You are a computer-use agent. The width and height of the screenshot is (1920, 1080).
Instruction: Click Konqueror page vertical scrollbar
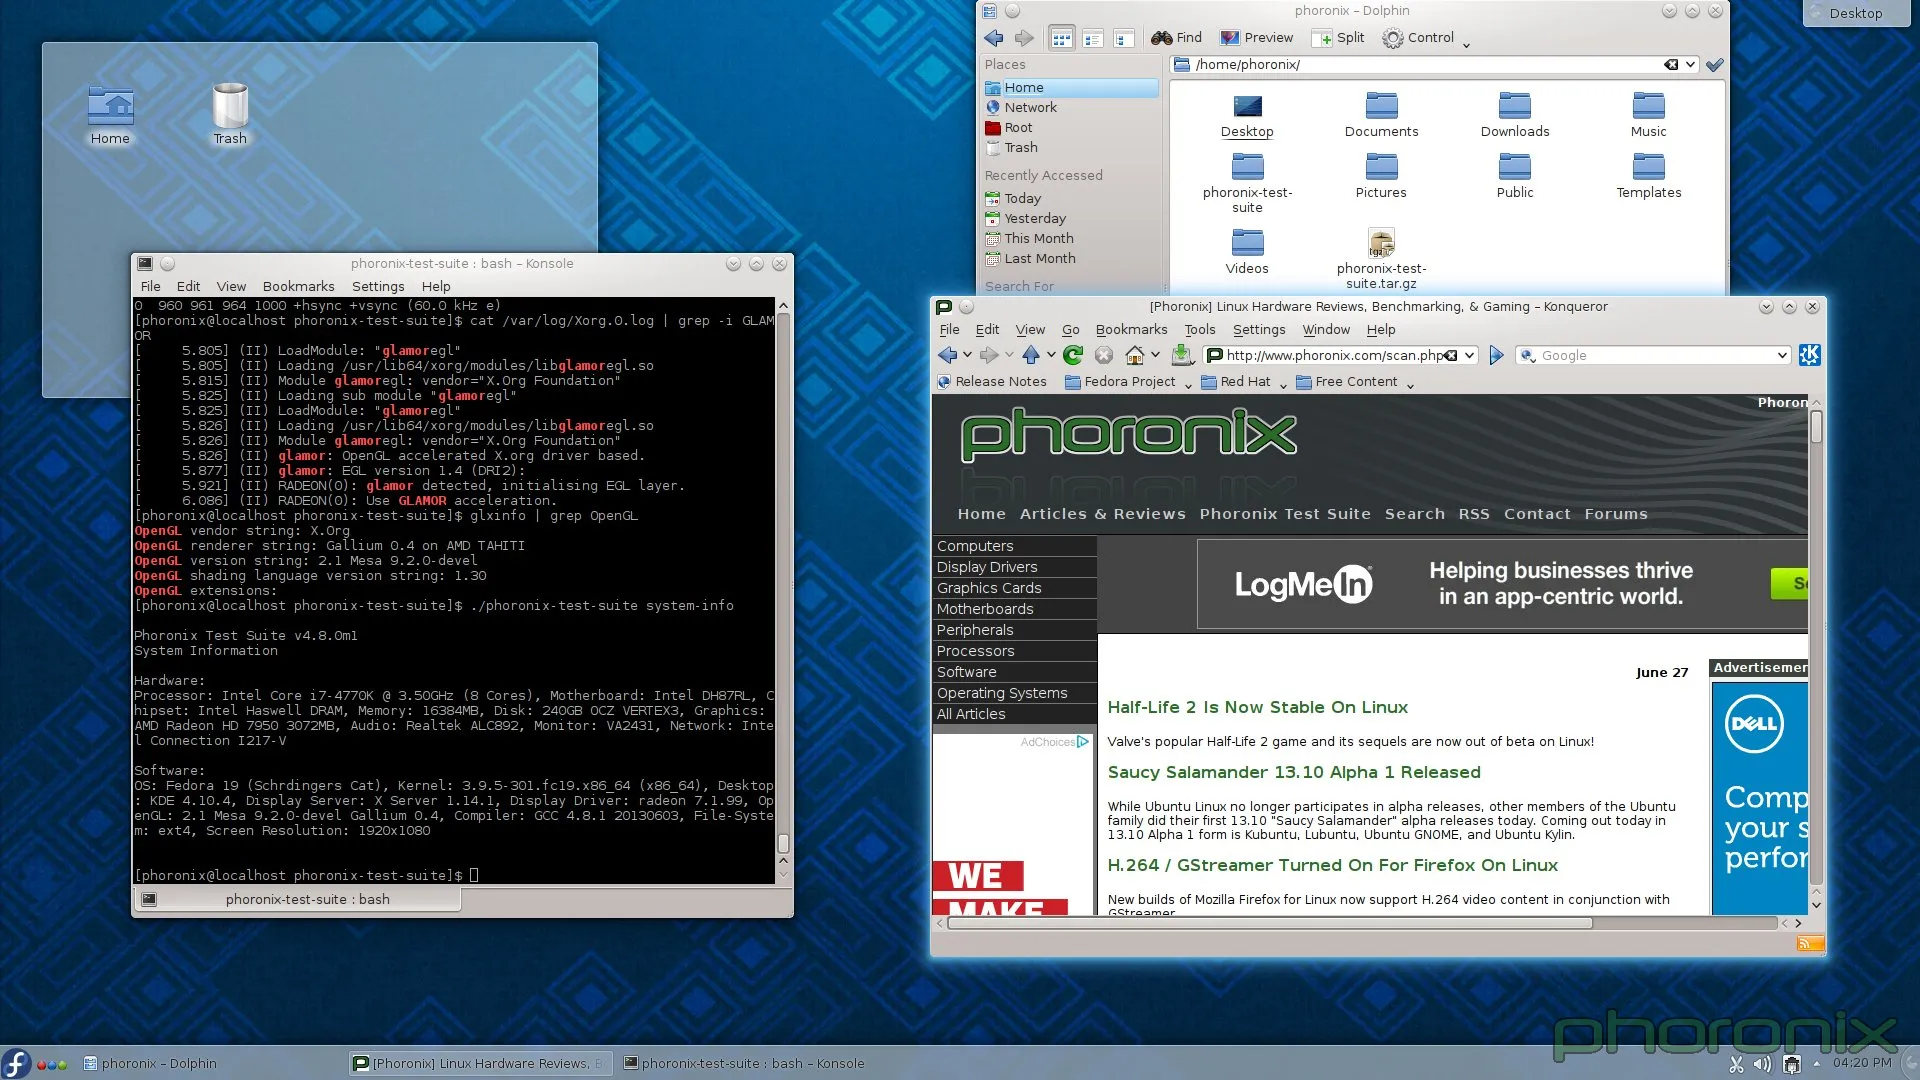coord(1816,427)
